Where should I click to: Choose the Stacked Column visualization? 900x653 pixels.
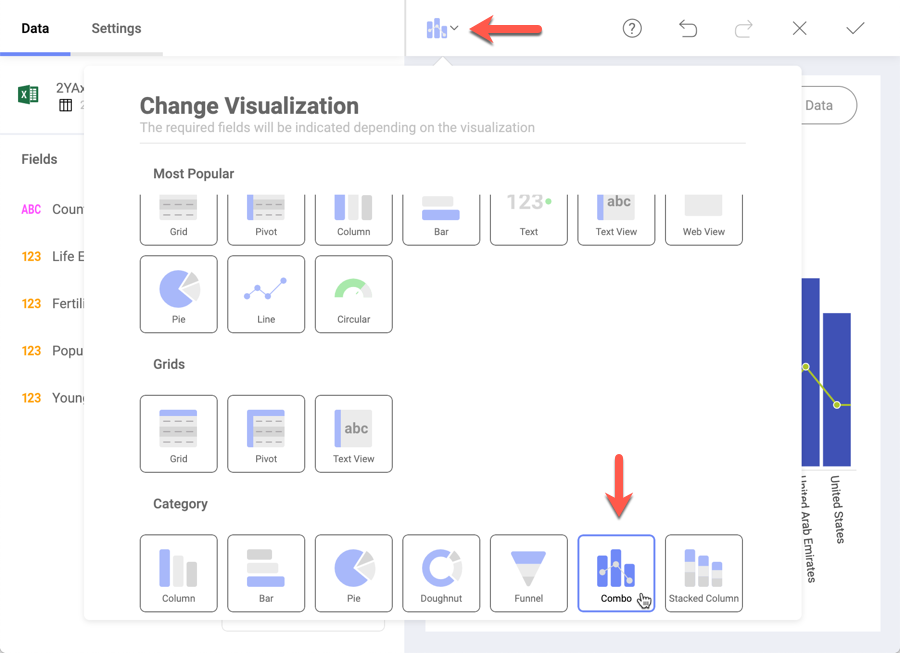click(x=703, y=572)
